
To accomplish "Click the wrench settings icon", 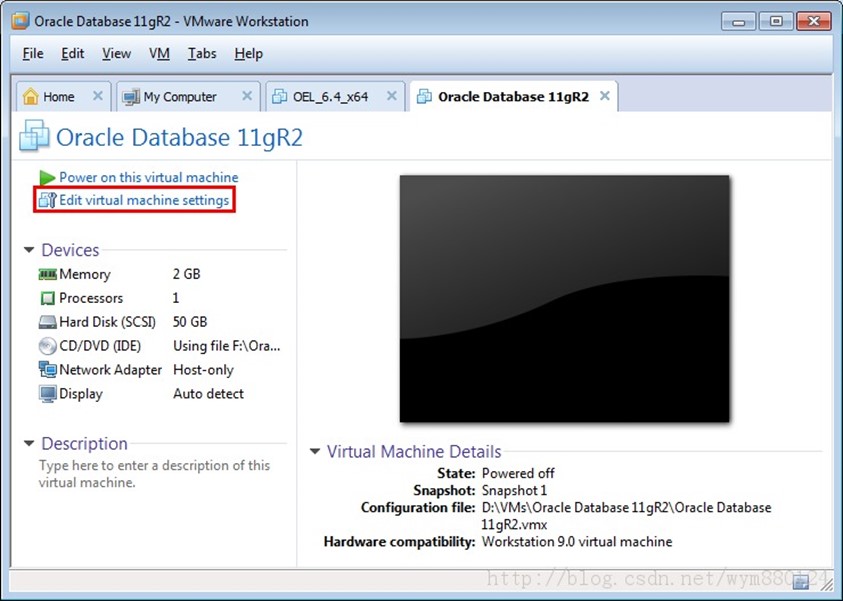I will tap(47, 200).
